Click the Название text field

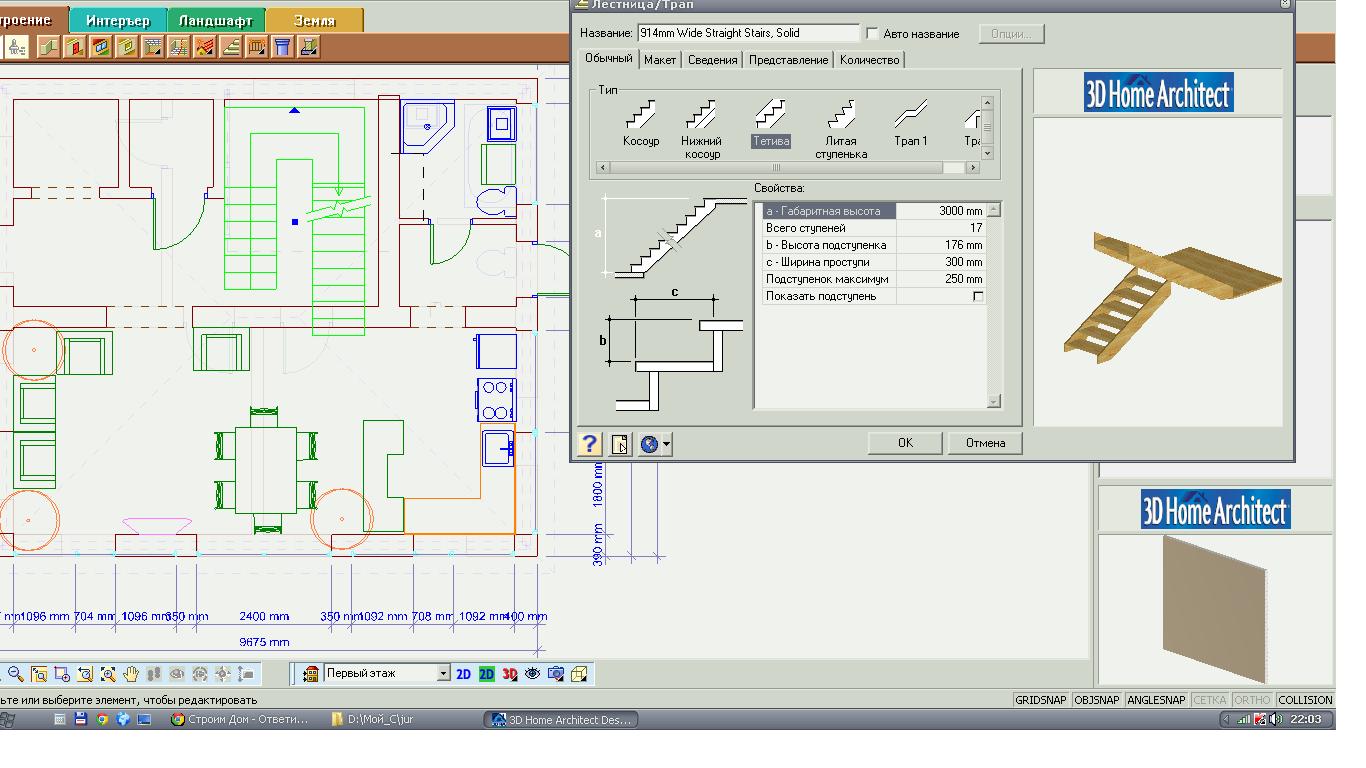[x=747, y=33]
